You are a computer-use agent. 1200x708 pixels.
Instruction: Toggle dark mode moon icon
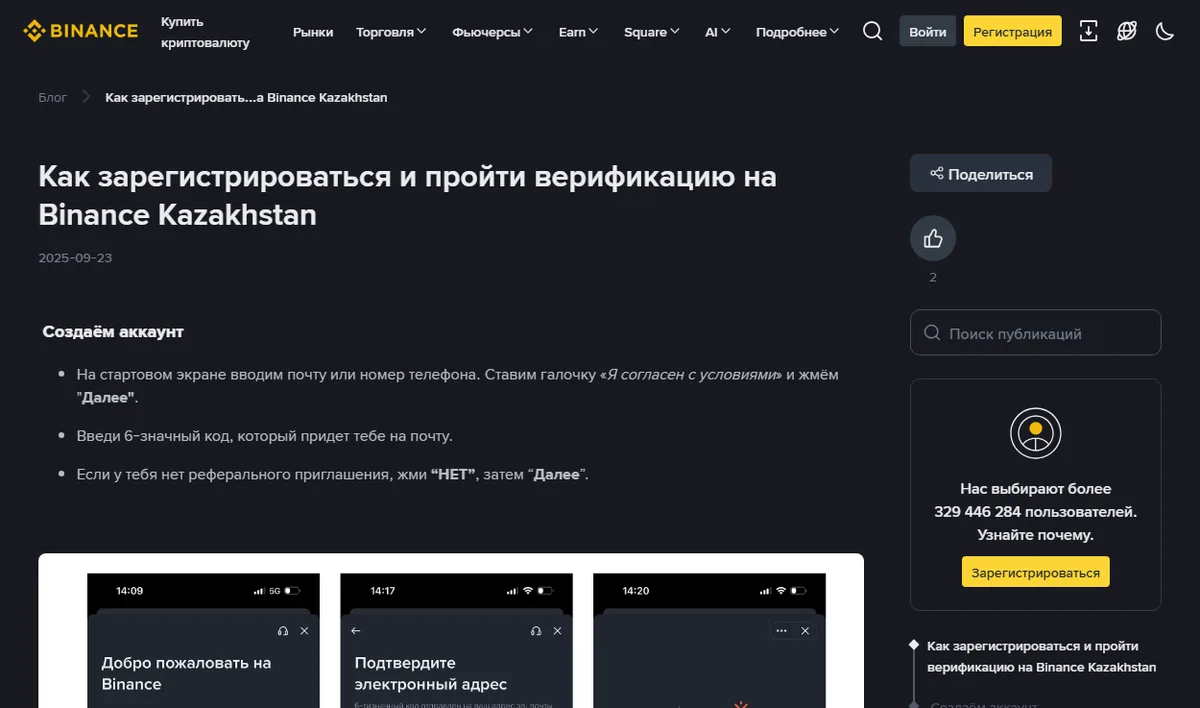[x=1165, y=31]
